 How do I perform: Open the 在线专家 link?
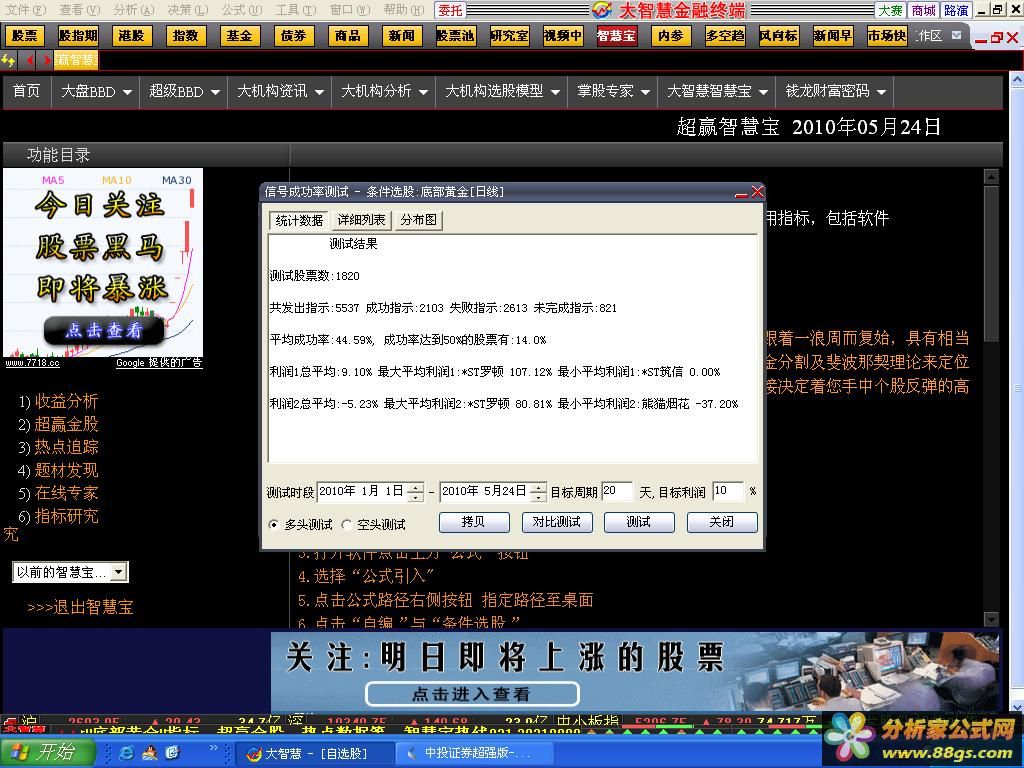66,493
